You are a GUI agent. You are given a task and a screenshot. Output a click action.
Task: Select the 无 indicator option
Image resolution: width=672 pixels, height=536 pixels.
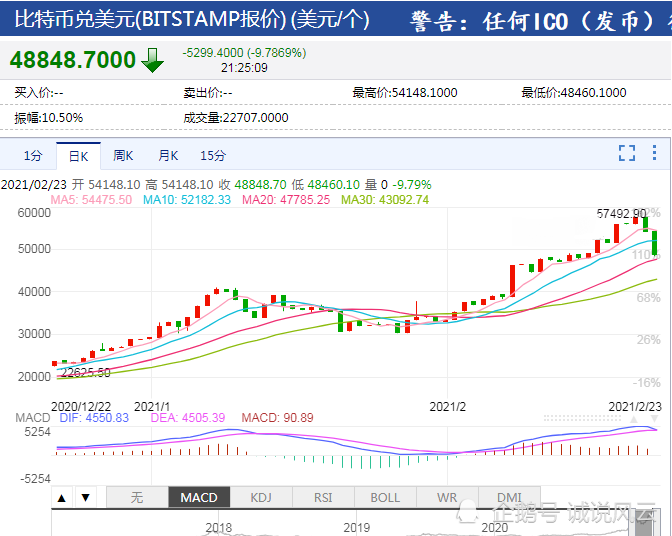(137, 497)
